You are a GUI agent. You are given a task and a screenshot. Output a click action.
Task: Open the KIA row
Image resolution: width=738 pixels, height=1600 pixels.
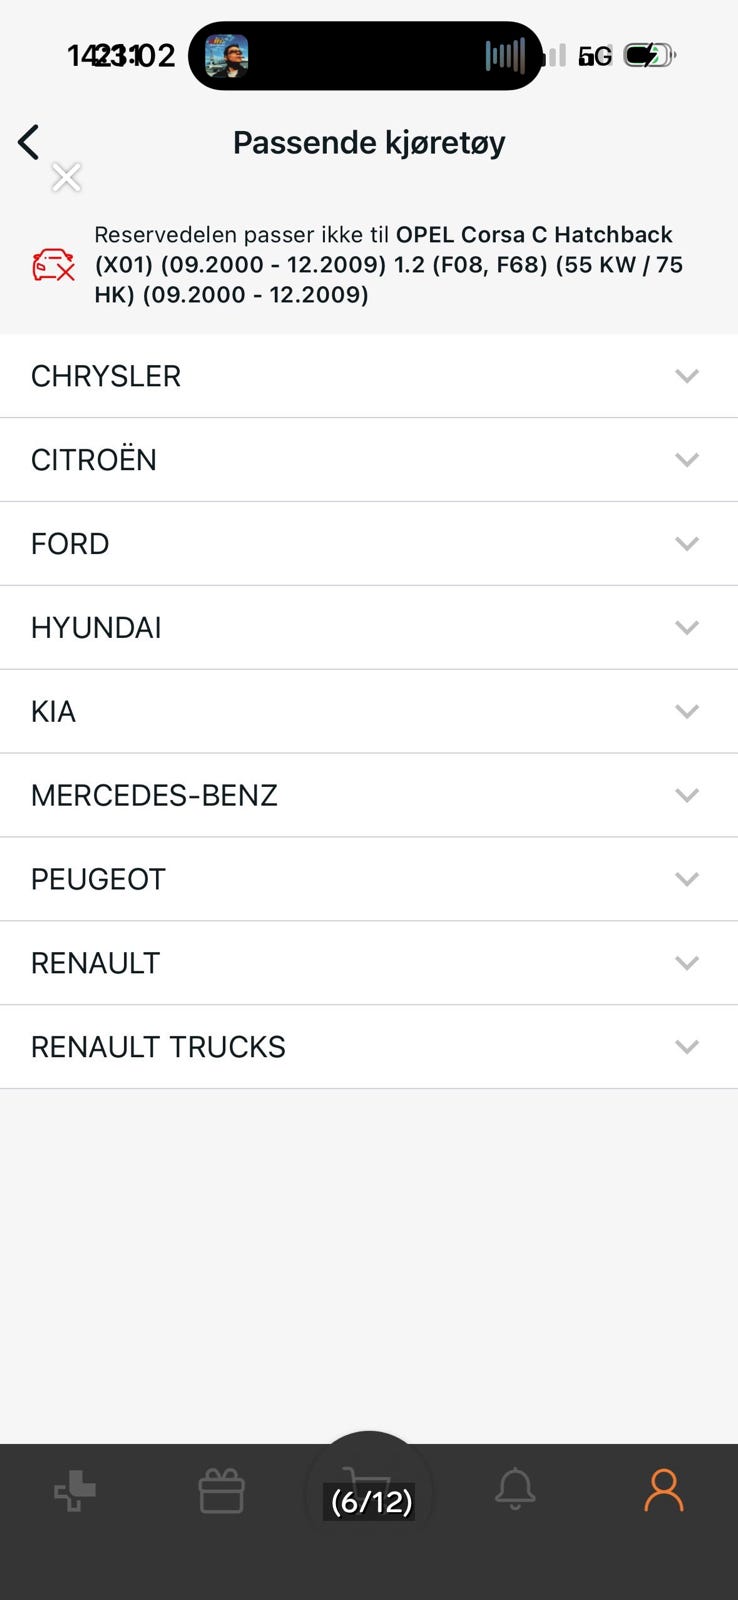(368, 712)
